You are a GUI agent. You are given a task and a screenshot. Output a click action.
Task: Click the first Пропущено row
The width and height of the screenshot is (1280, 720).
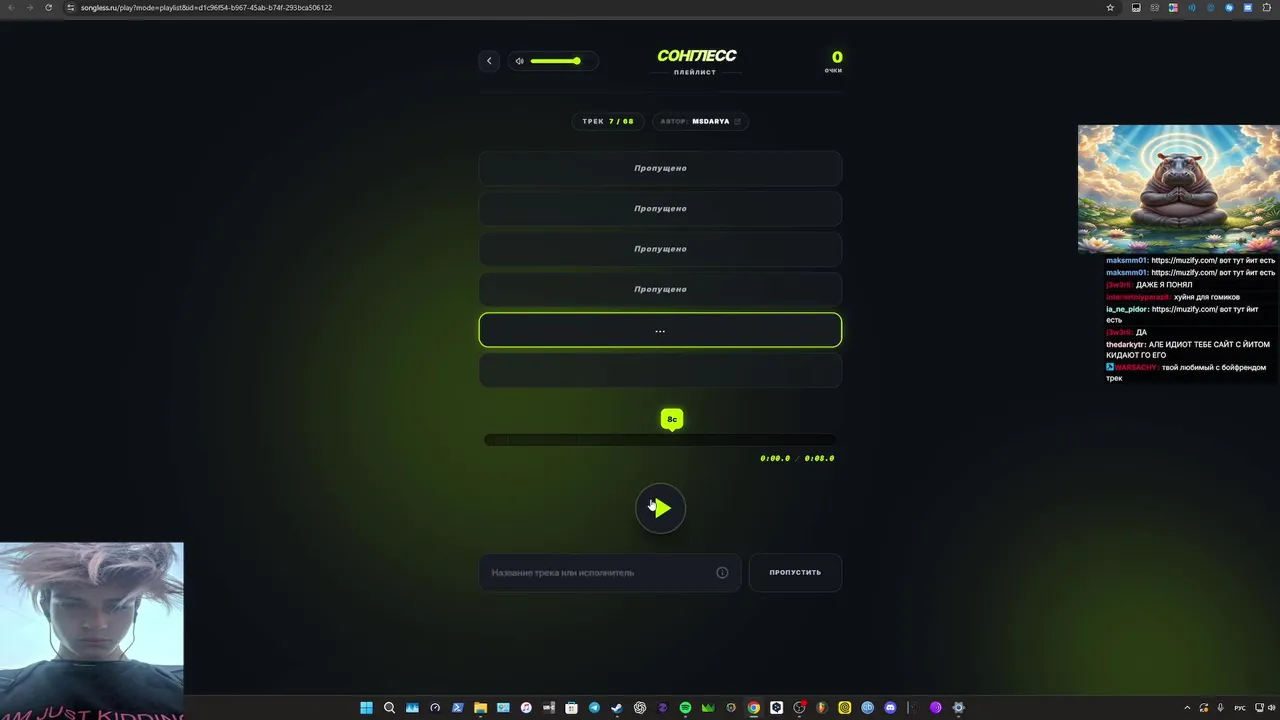(660, 168)
